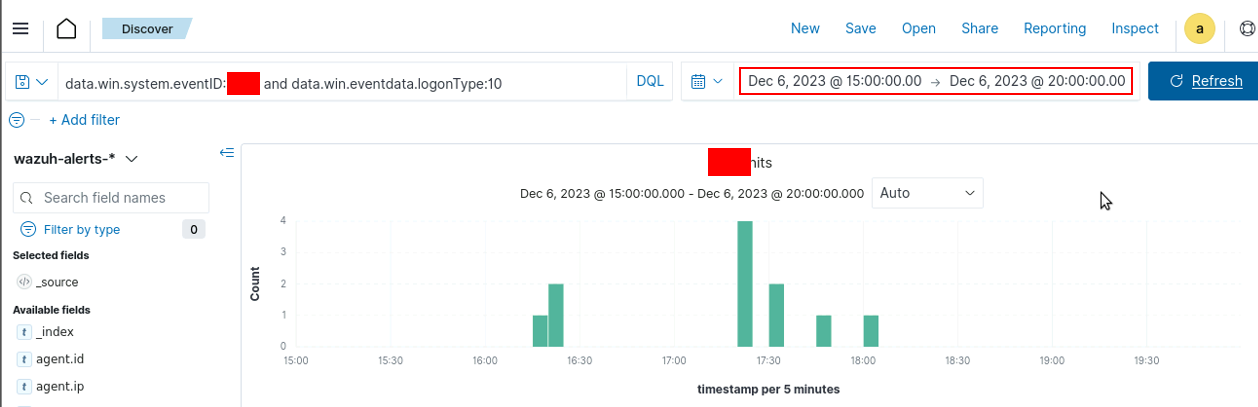
Task: Open calendar quick date picker
Action: (707, 82)
